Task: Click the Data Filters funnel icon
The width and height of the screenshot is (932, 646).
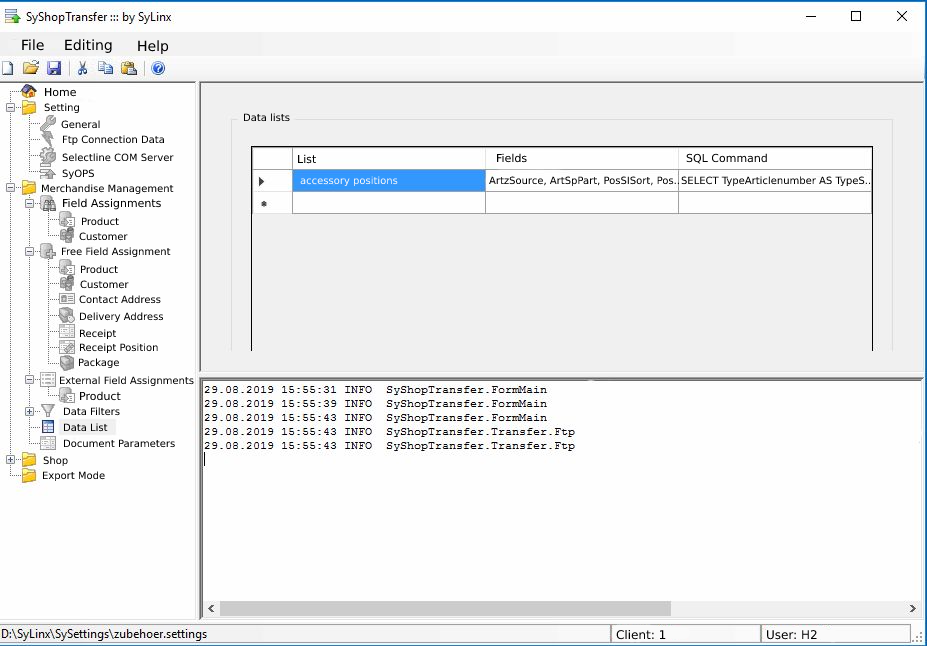Action: [x=48, y=411]
